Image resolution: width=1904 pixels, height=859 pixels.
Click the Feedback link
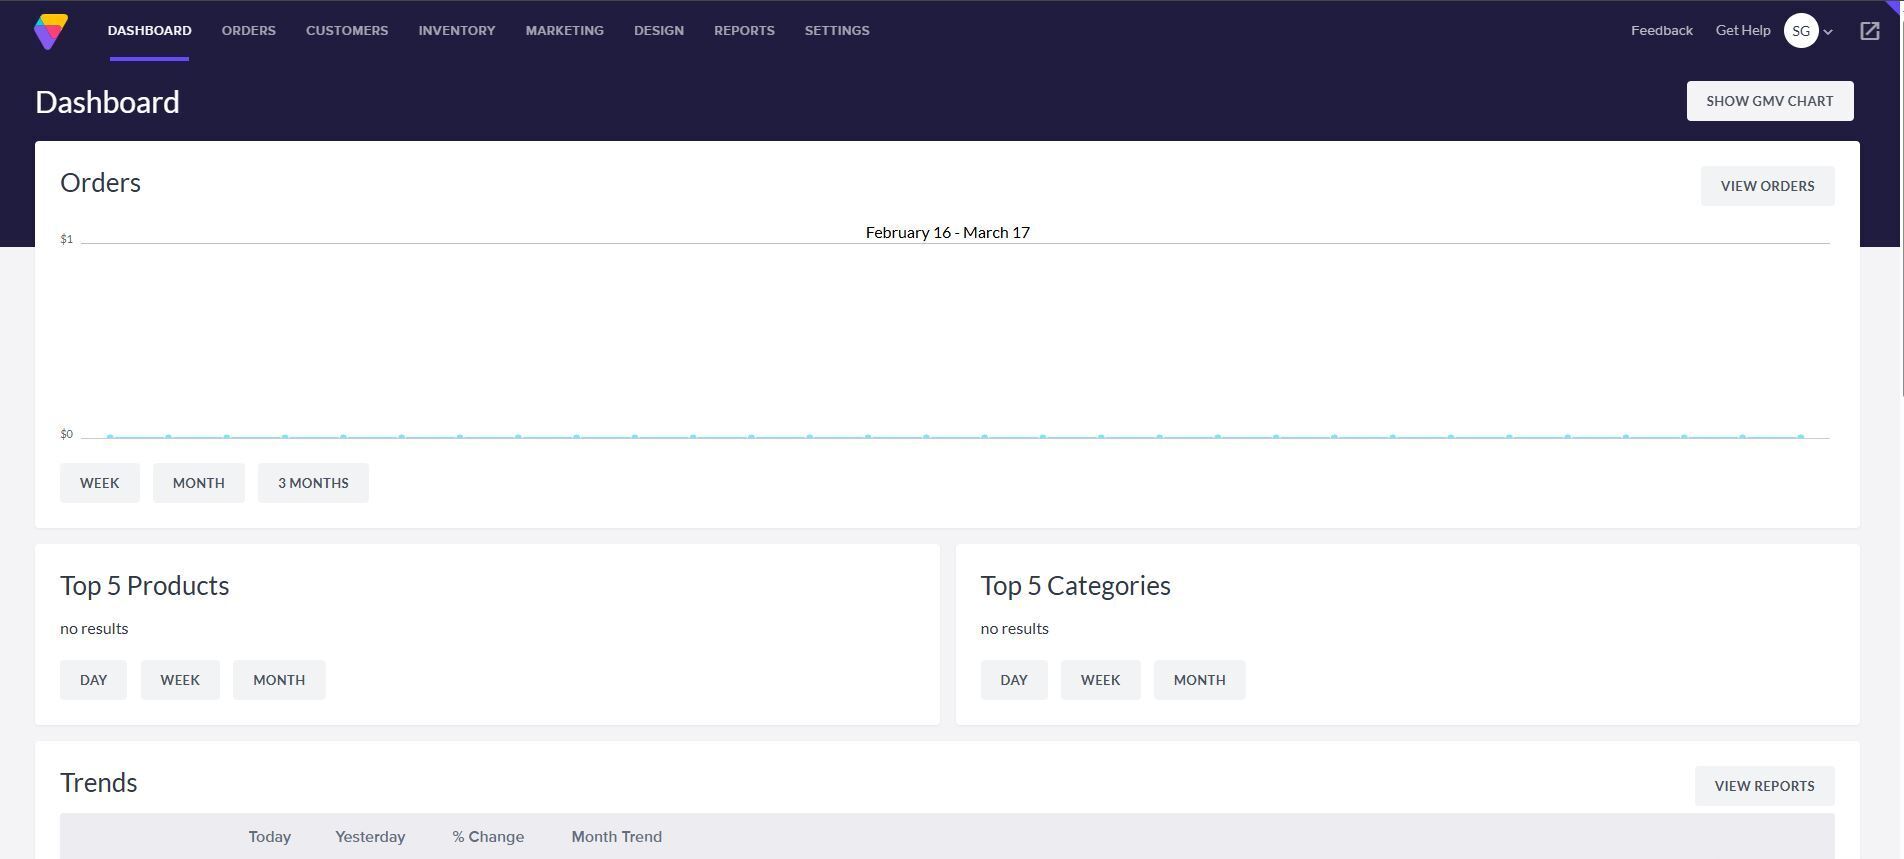point(1661,31)
